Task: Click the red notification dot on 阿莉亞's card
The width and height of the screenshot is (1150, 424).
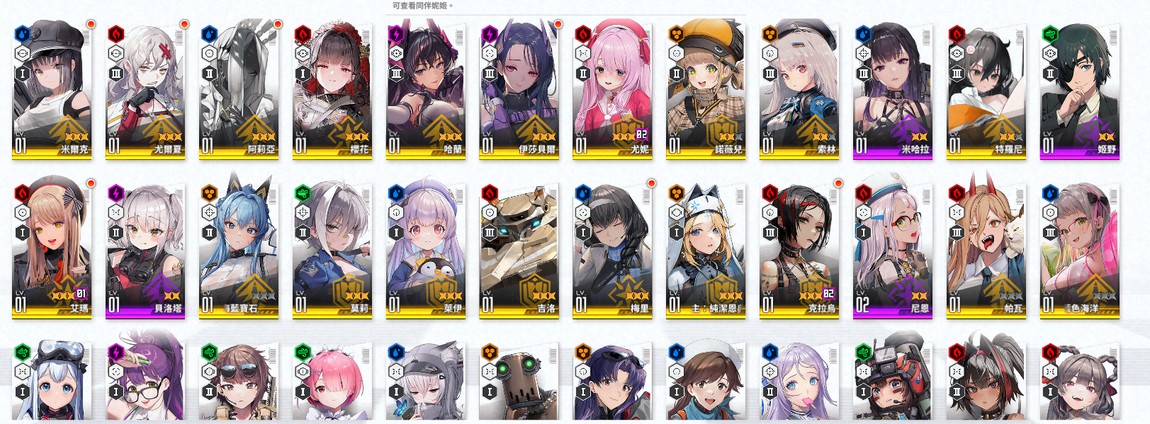Action: (x=278, y=24)
